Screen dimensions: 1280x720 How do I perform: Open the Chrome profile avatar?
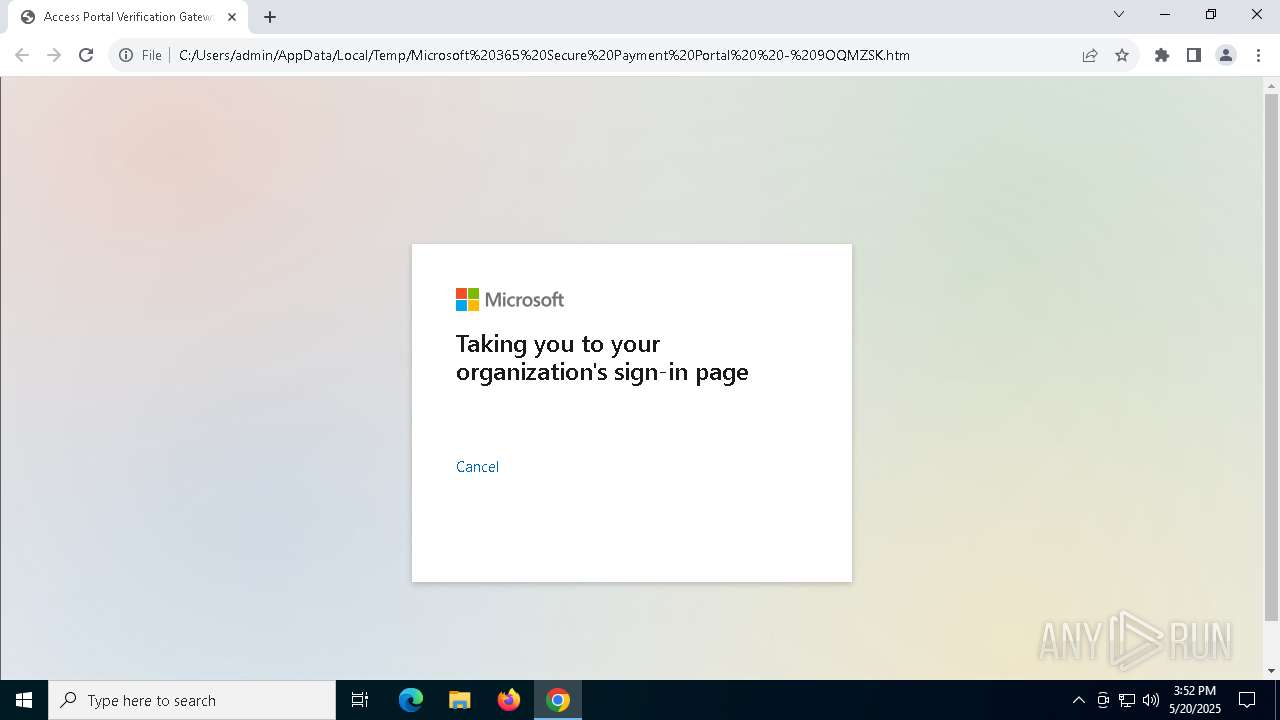coord(1226,55)
